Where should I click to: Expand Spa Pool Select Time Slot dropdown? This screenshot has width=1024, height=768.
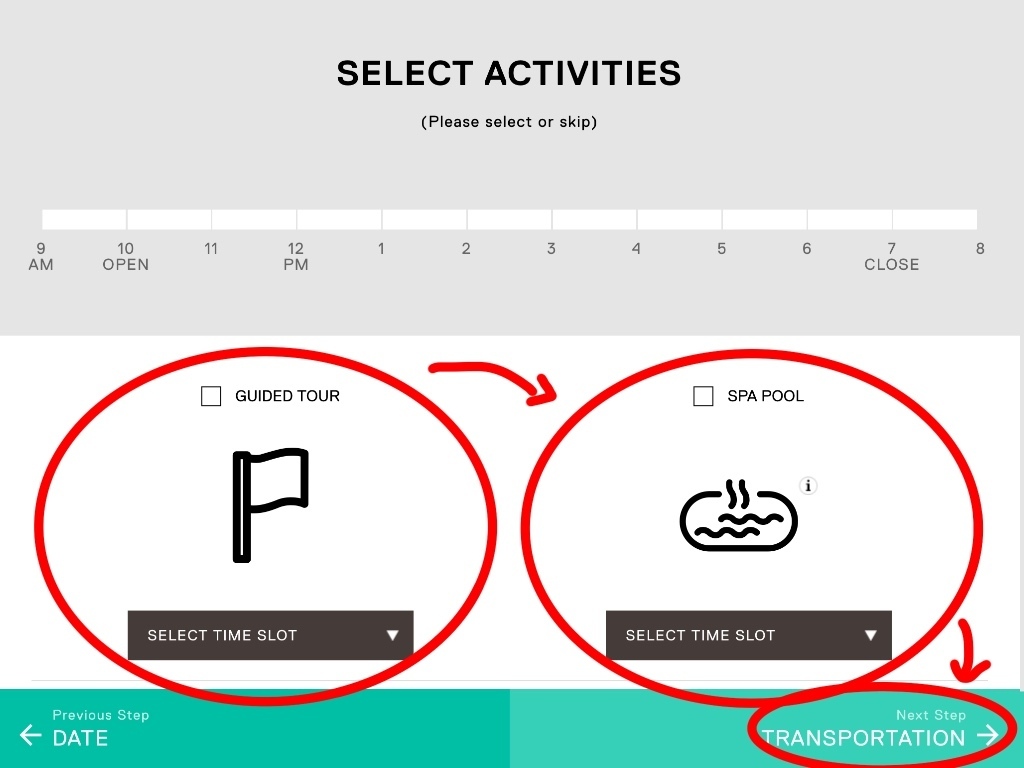point(748,635)
